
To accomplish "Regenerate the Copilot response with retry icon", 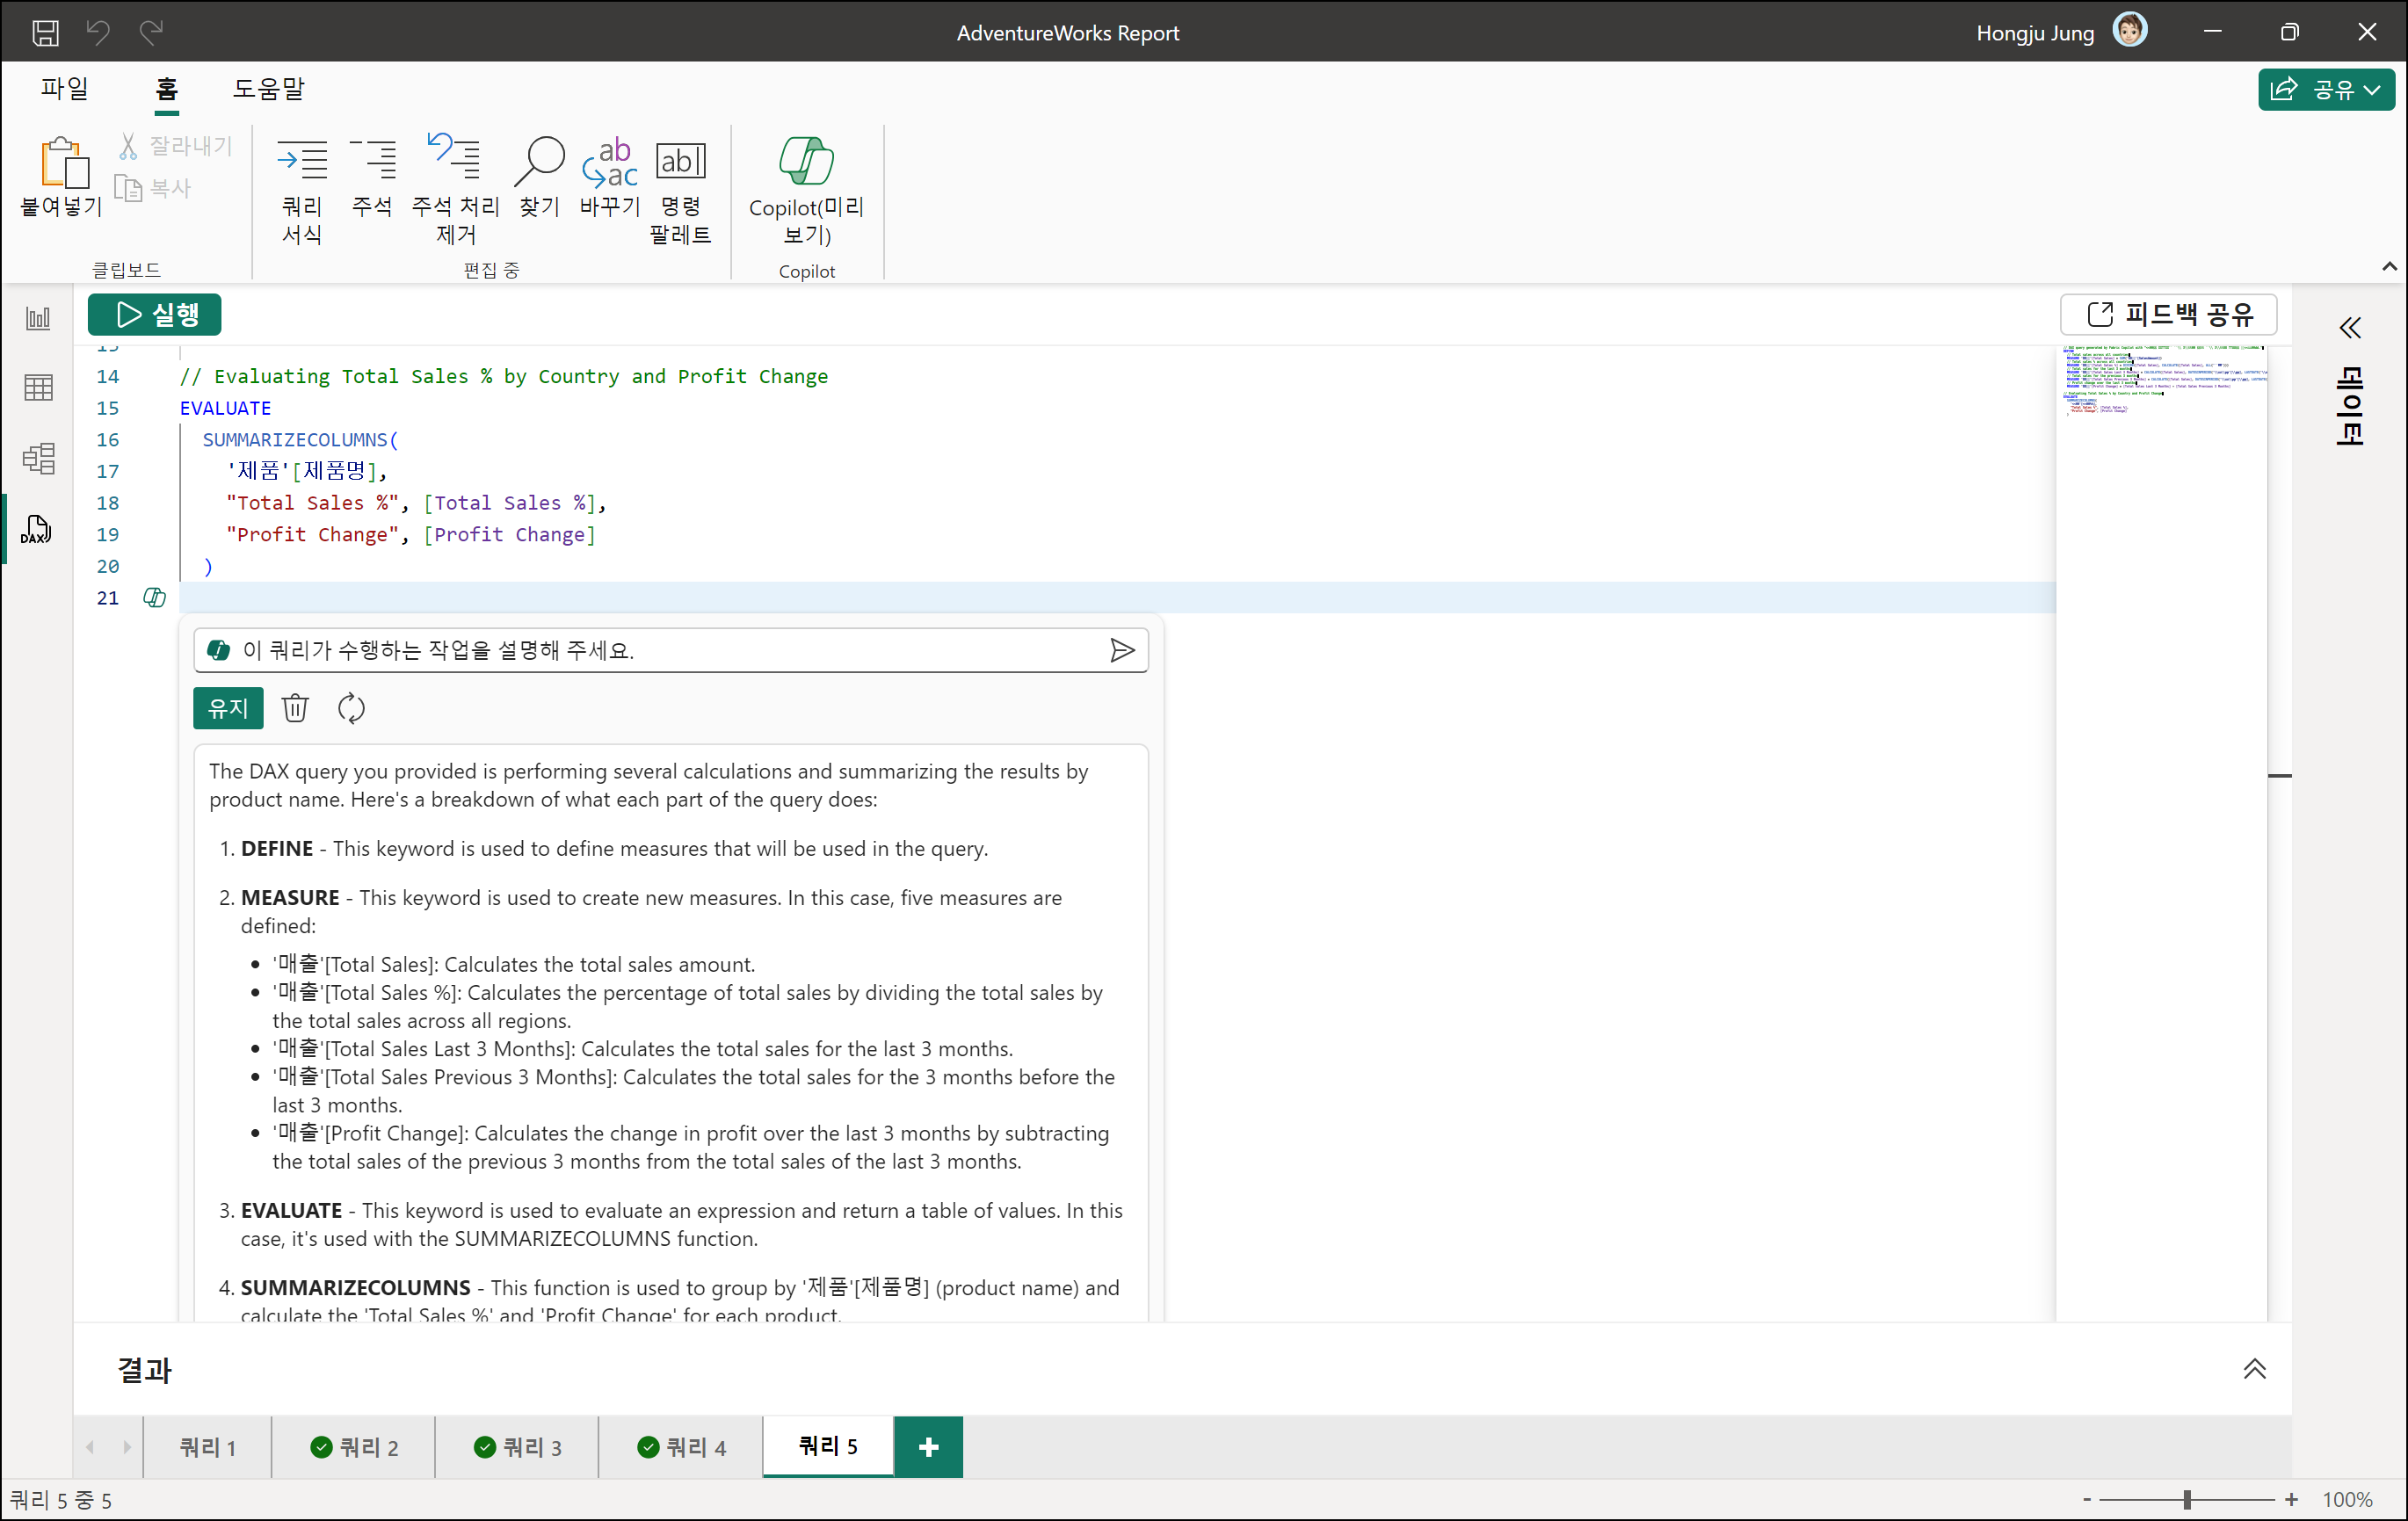I will 351,708.
